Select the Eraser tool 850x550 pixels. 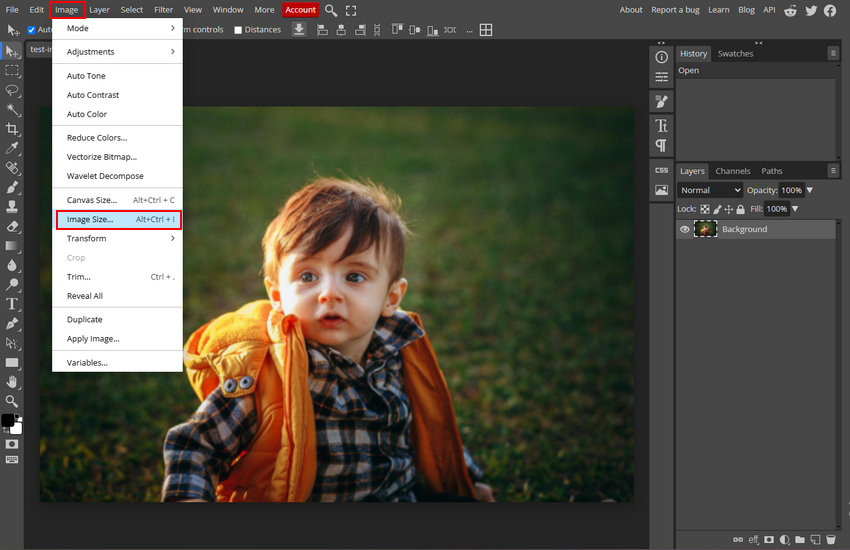coord(11,226)
